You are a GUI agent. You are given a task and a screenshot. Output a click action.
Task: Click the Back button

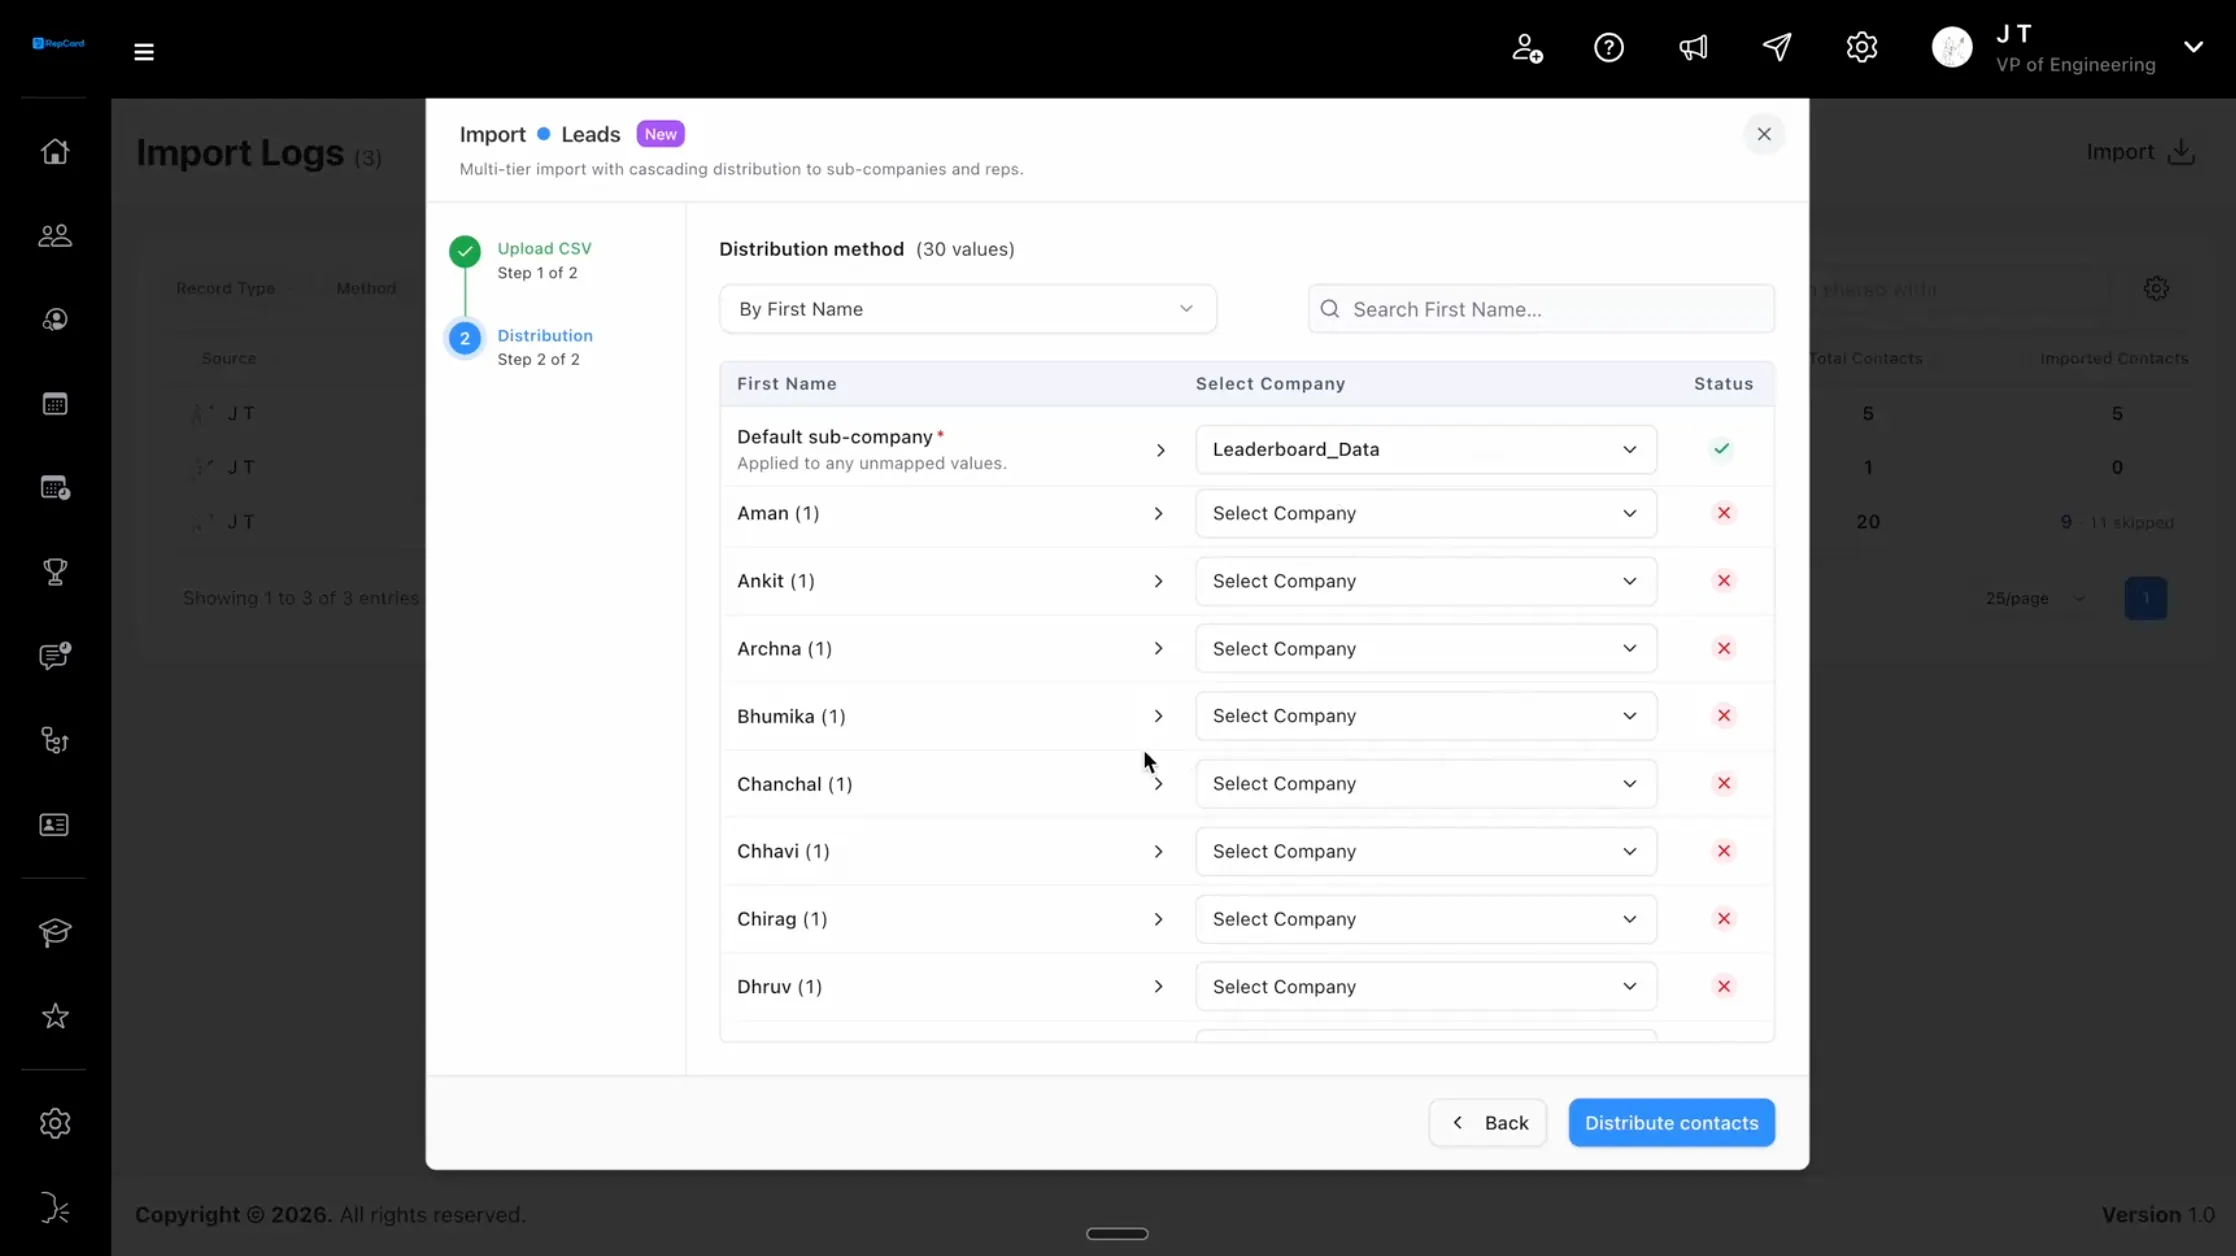click(x=1488, y=1122)
